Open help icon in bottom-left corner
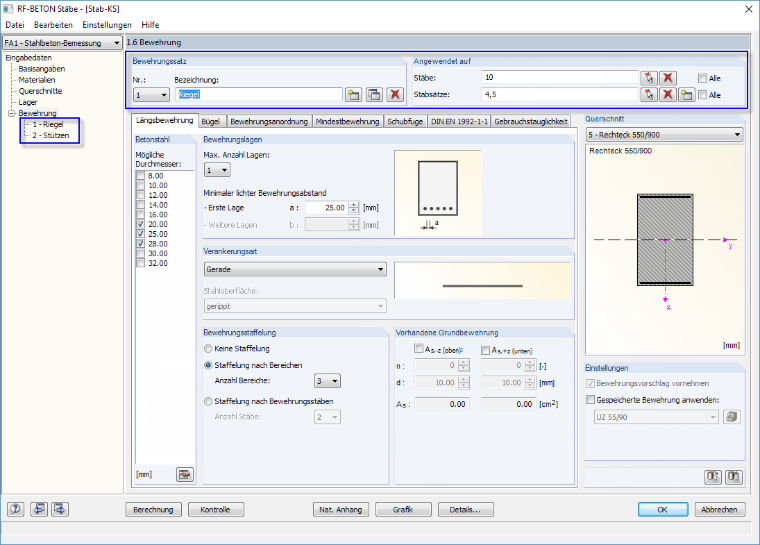 click(x=16, y=509)
